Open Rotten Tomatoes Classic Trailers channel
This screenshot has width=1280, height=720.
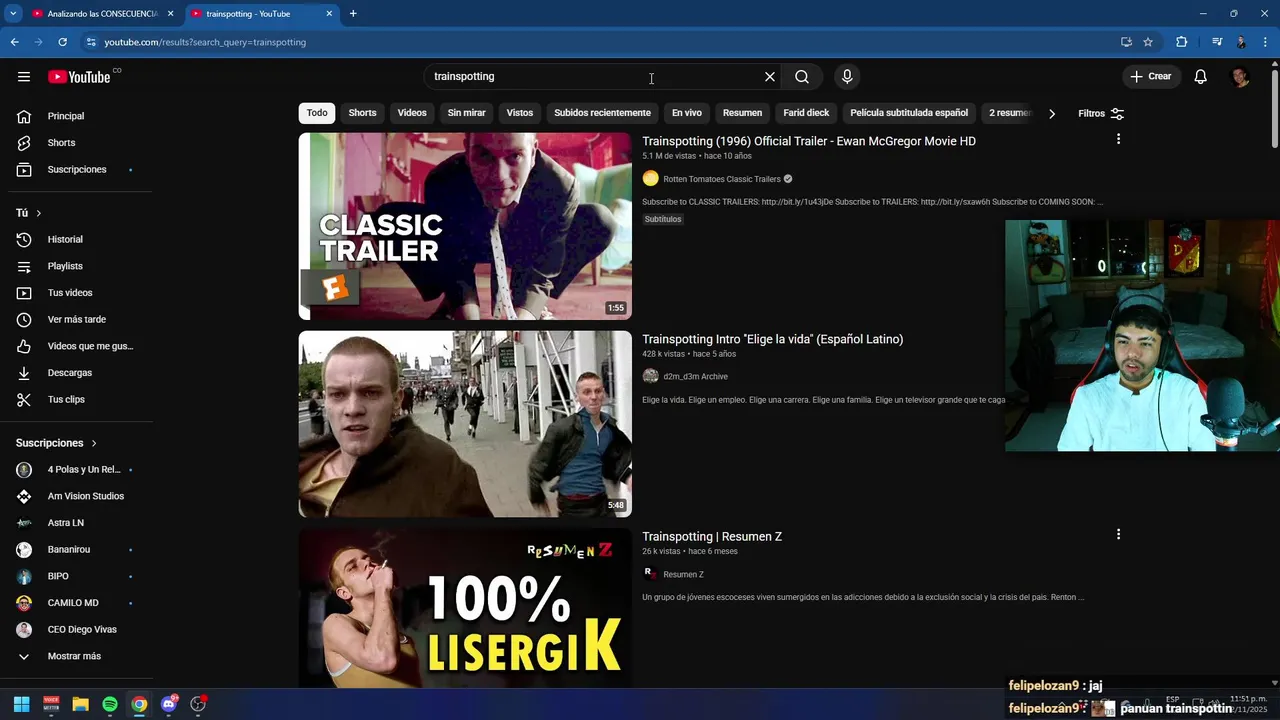click(722, 179)
